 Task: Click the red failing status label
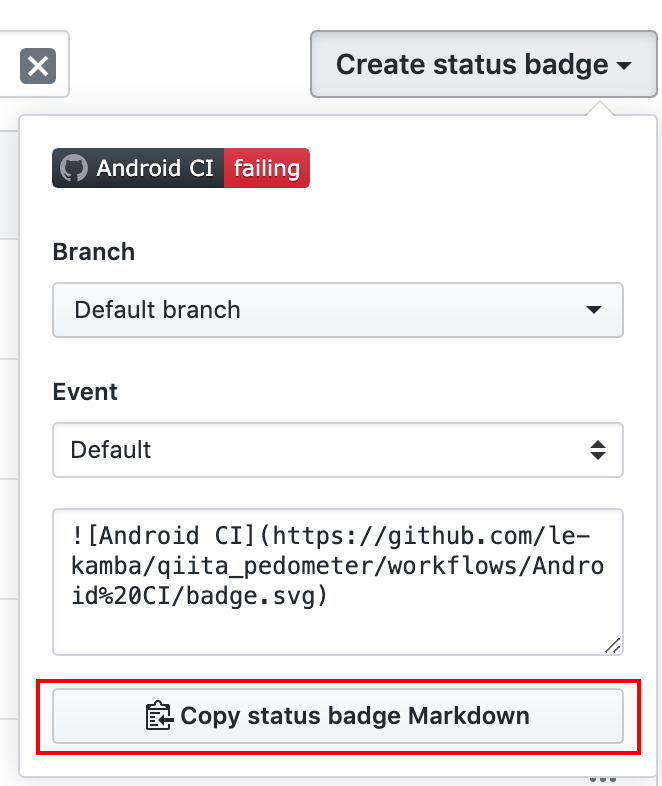click(x=267, y=168)
